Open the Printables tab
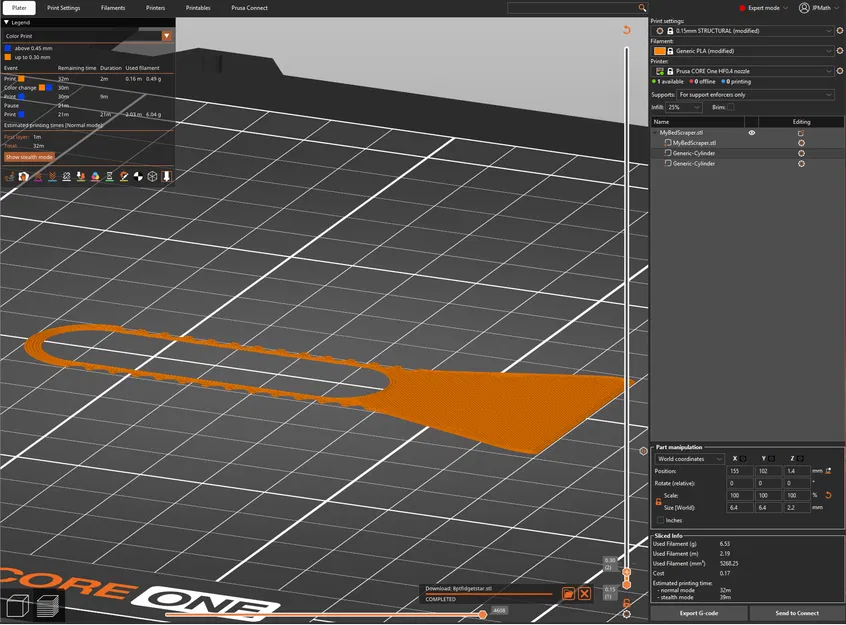The image size is (846, 625). pyautogui.click(x=197, y=7)
